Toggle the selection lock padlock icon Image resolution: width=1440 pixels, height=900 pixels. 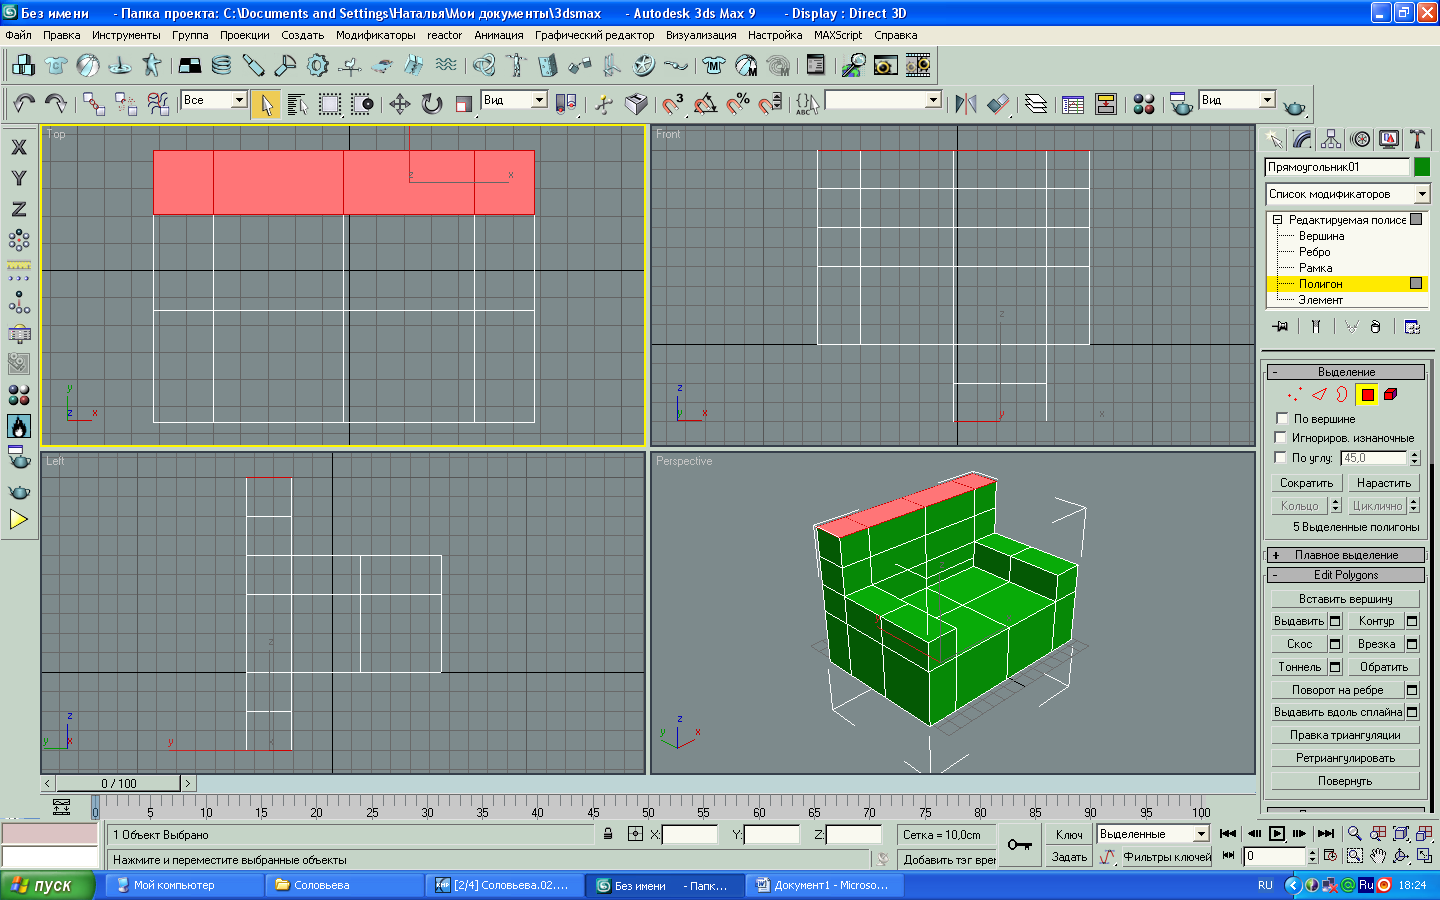tap(608, 834)
